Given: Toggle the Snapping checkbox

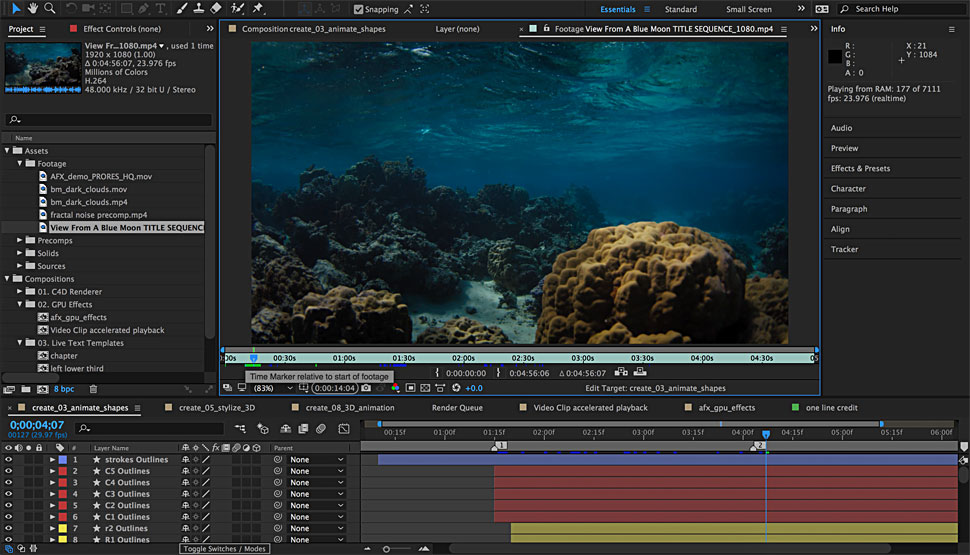Looking at the screenshot, I should tap(358, 9).
